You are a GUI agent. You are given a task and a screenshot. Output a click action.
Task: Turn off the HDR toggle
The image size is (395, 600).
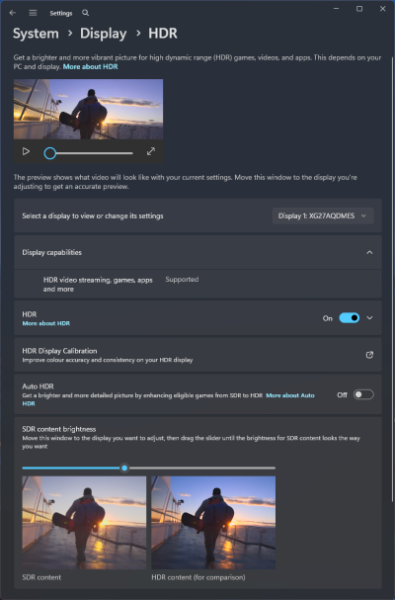click(x=349, y=318)
